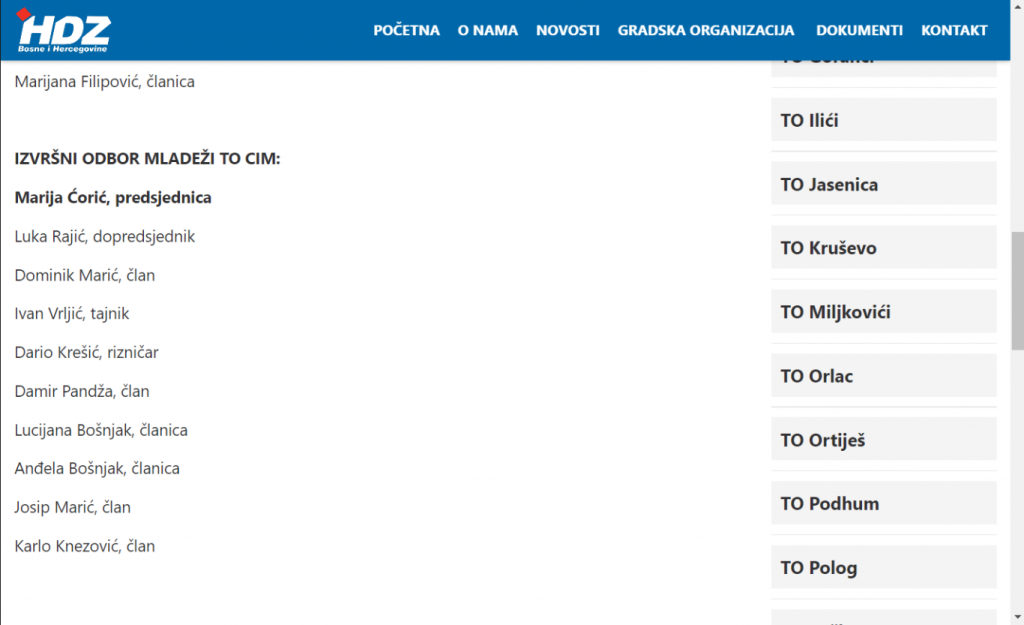Screen dimensions: 1024x625
Task: Navigate to the KONTAKT page
Action: coord(954,30)
